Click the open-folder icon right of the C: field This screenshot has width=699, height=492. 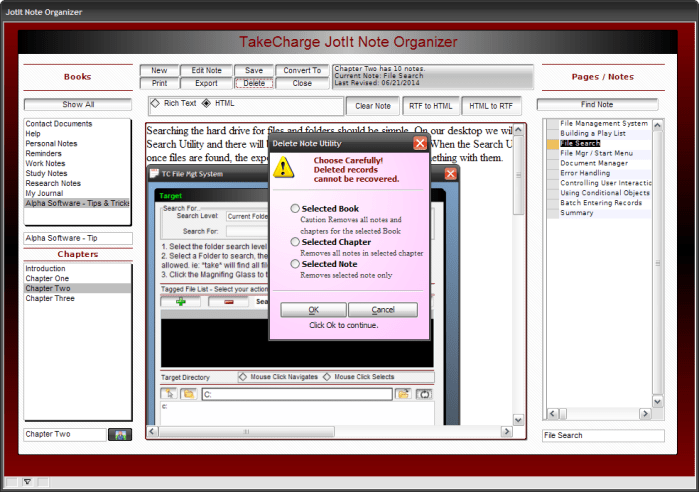[403, 394]
